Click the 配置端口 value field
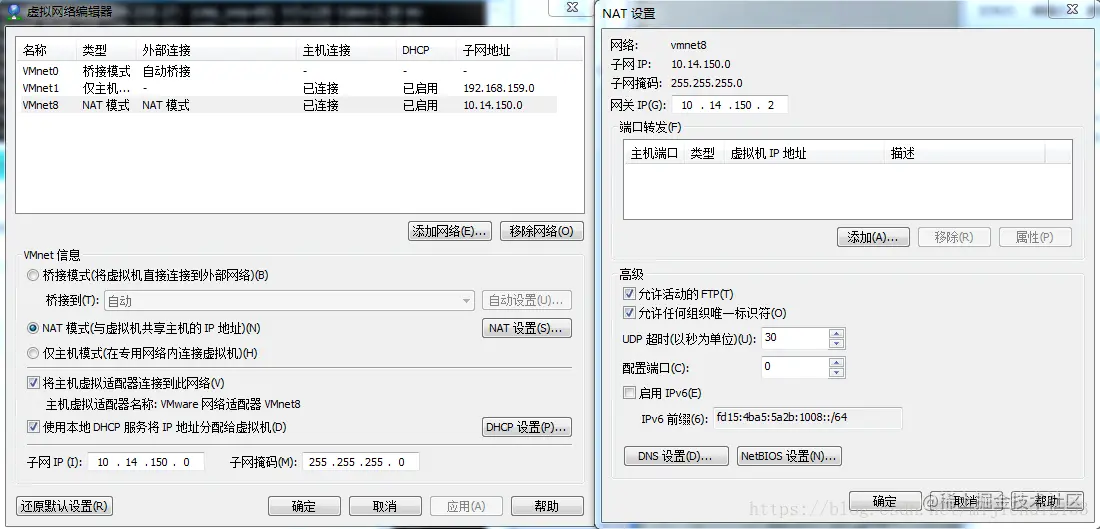1100x529 pixels. (794, 367)
